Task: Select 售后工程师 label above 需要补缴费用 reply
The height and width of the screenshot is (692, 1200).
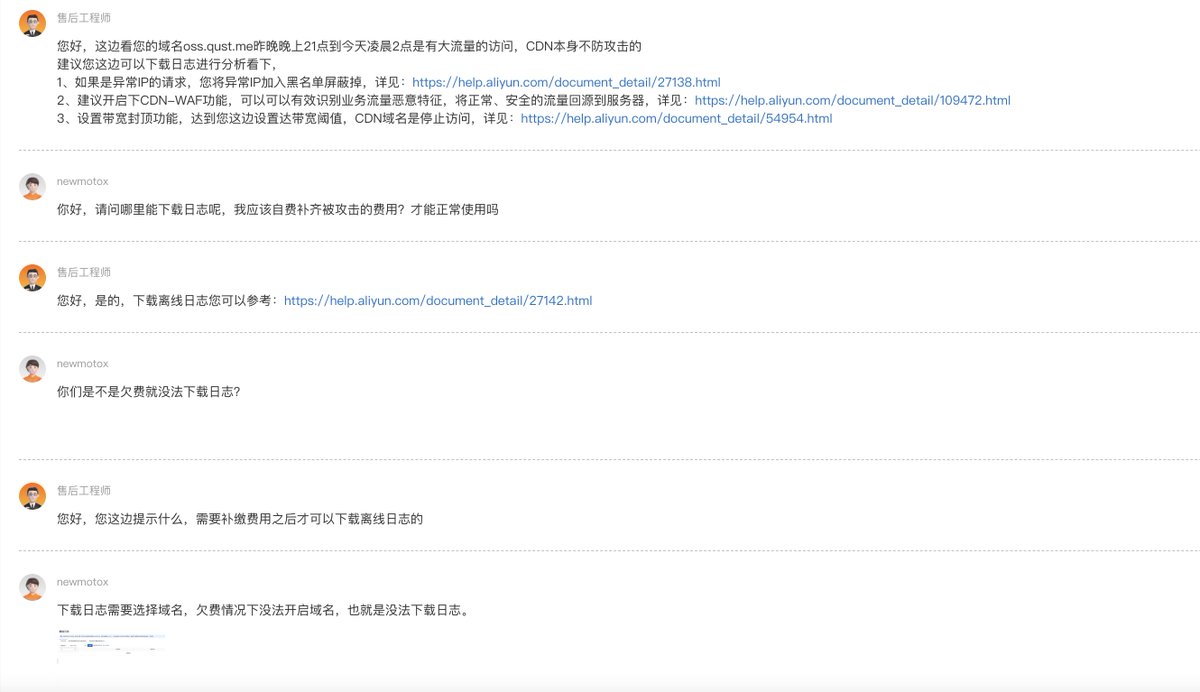Action: pos(84,490)
